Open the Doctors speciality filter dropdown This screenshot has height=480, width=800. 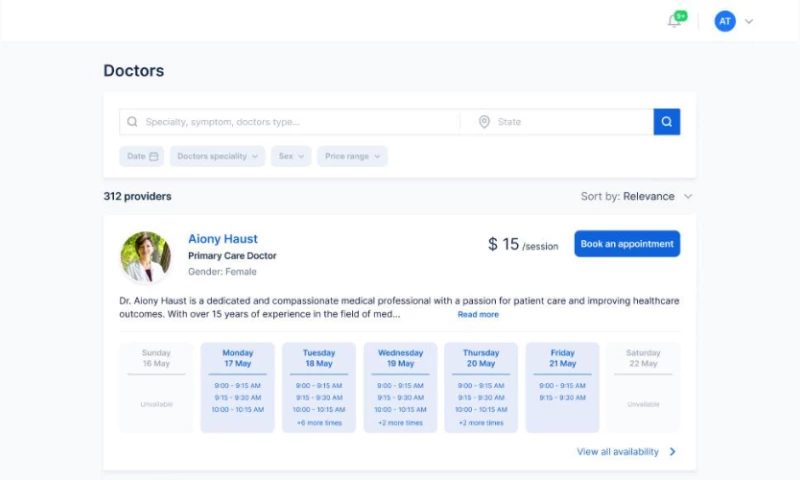pos(217,157)
